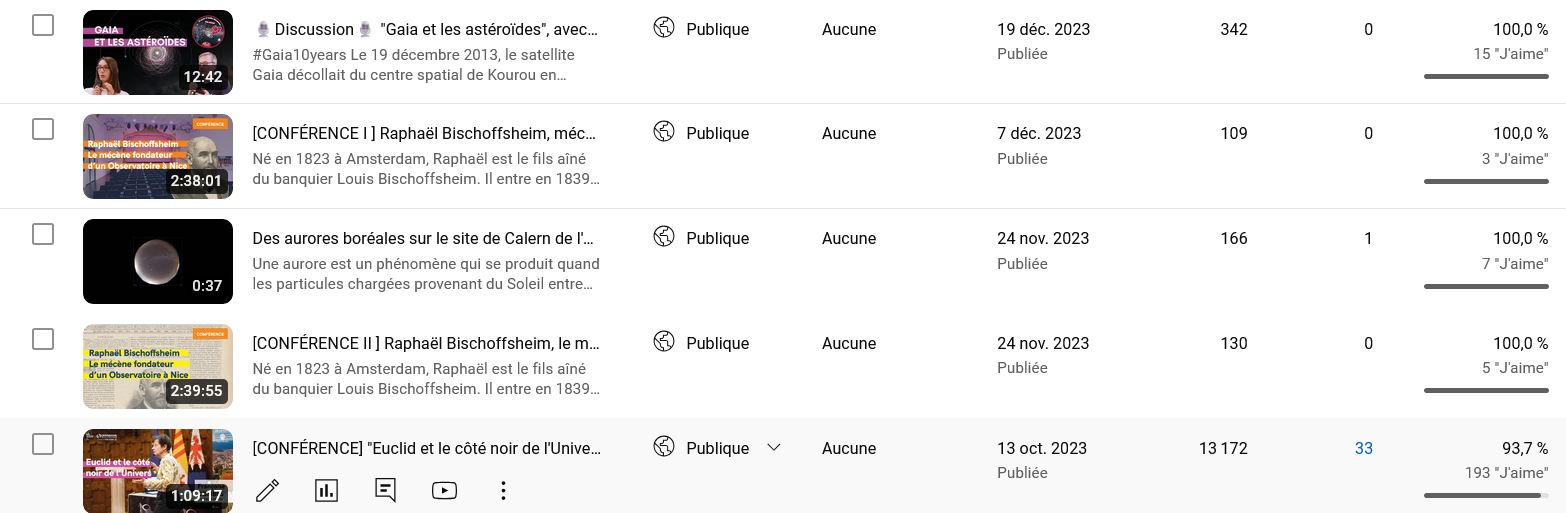
Task: Expand visibility dropdown arrow next to Publique
Action: click(773, 447)
